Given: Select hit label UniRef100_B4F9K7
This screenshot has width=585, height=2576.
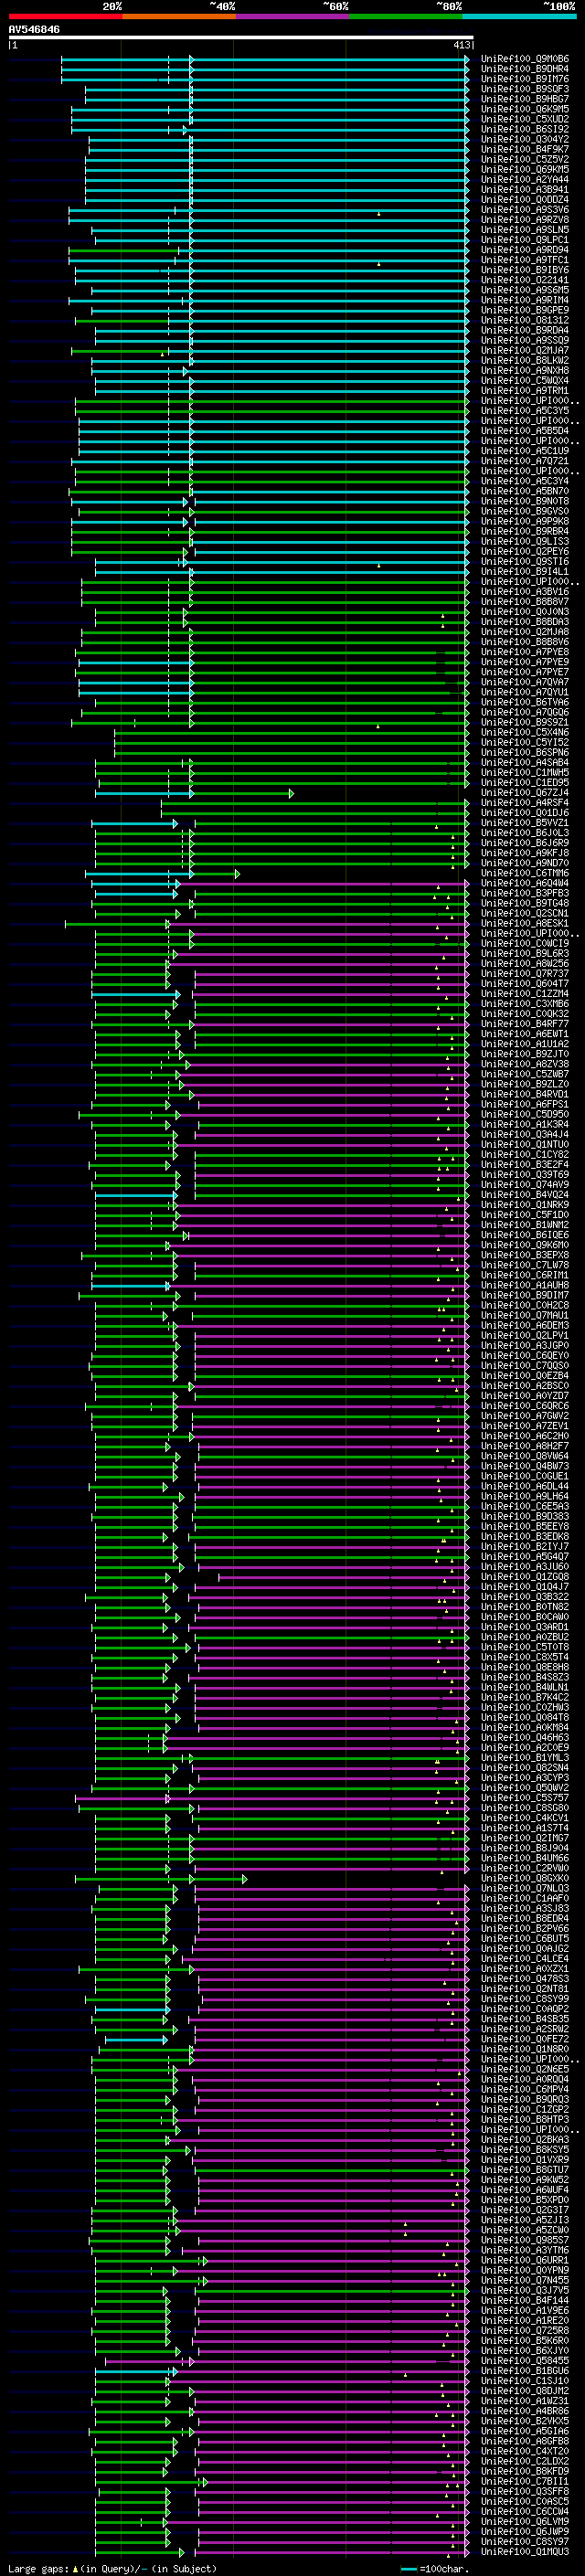Looking at the screenshot, I should click(525, 149).
